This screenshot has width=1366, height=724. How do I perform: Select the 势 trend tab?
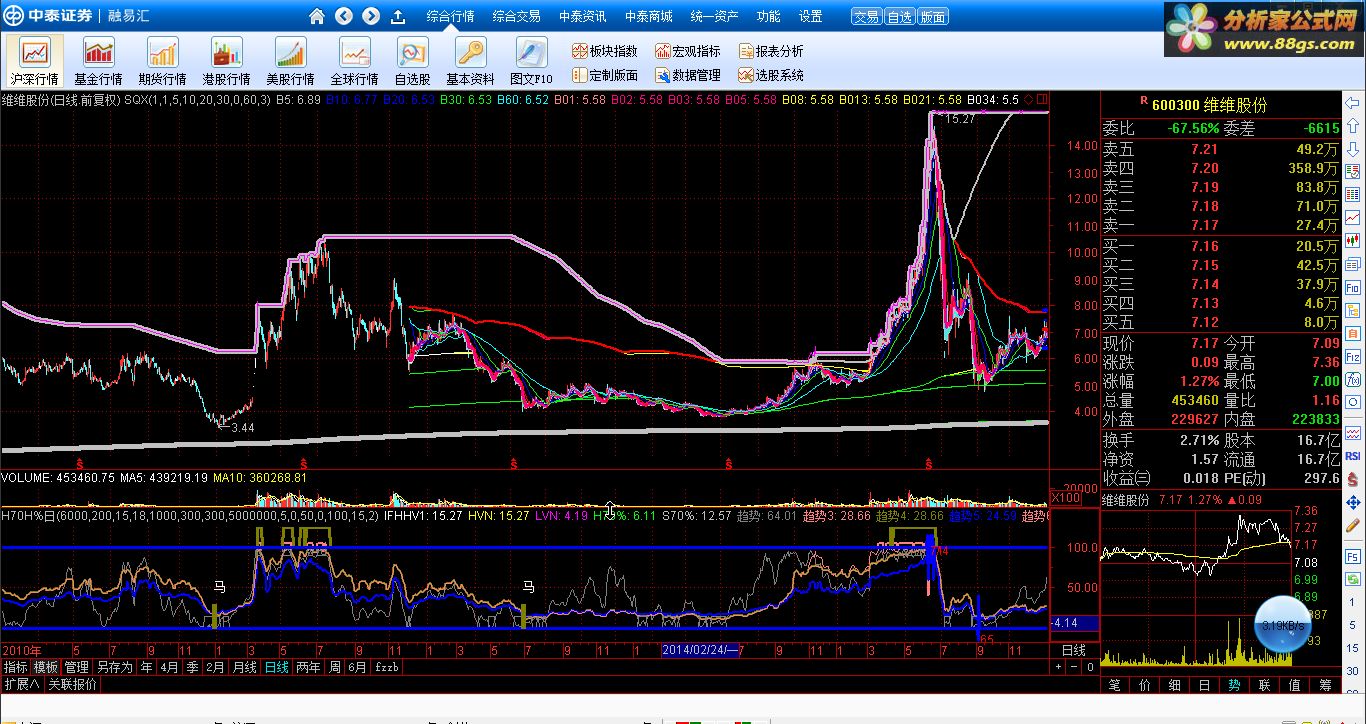click(1235, 685)
